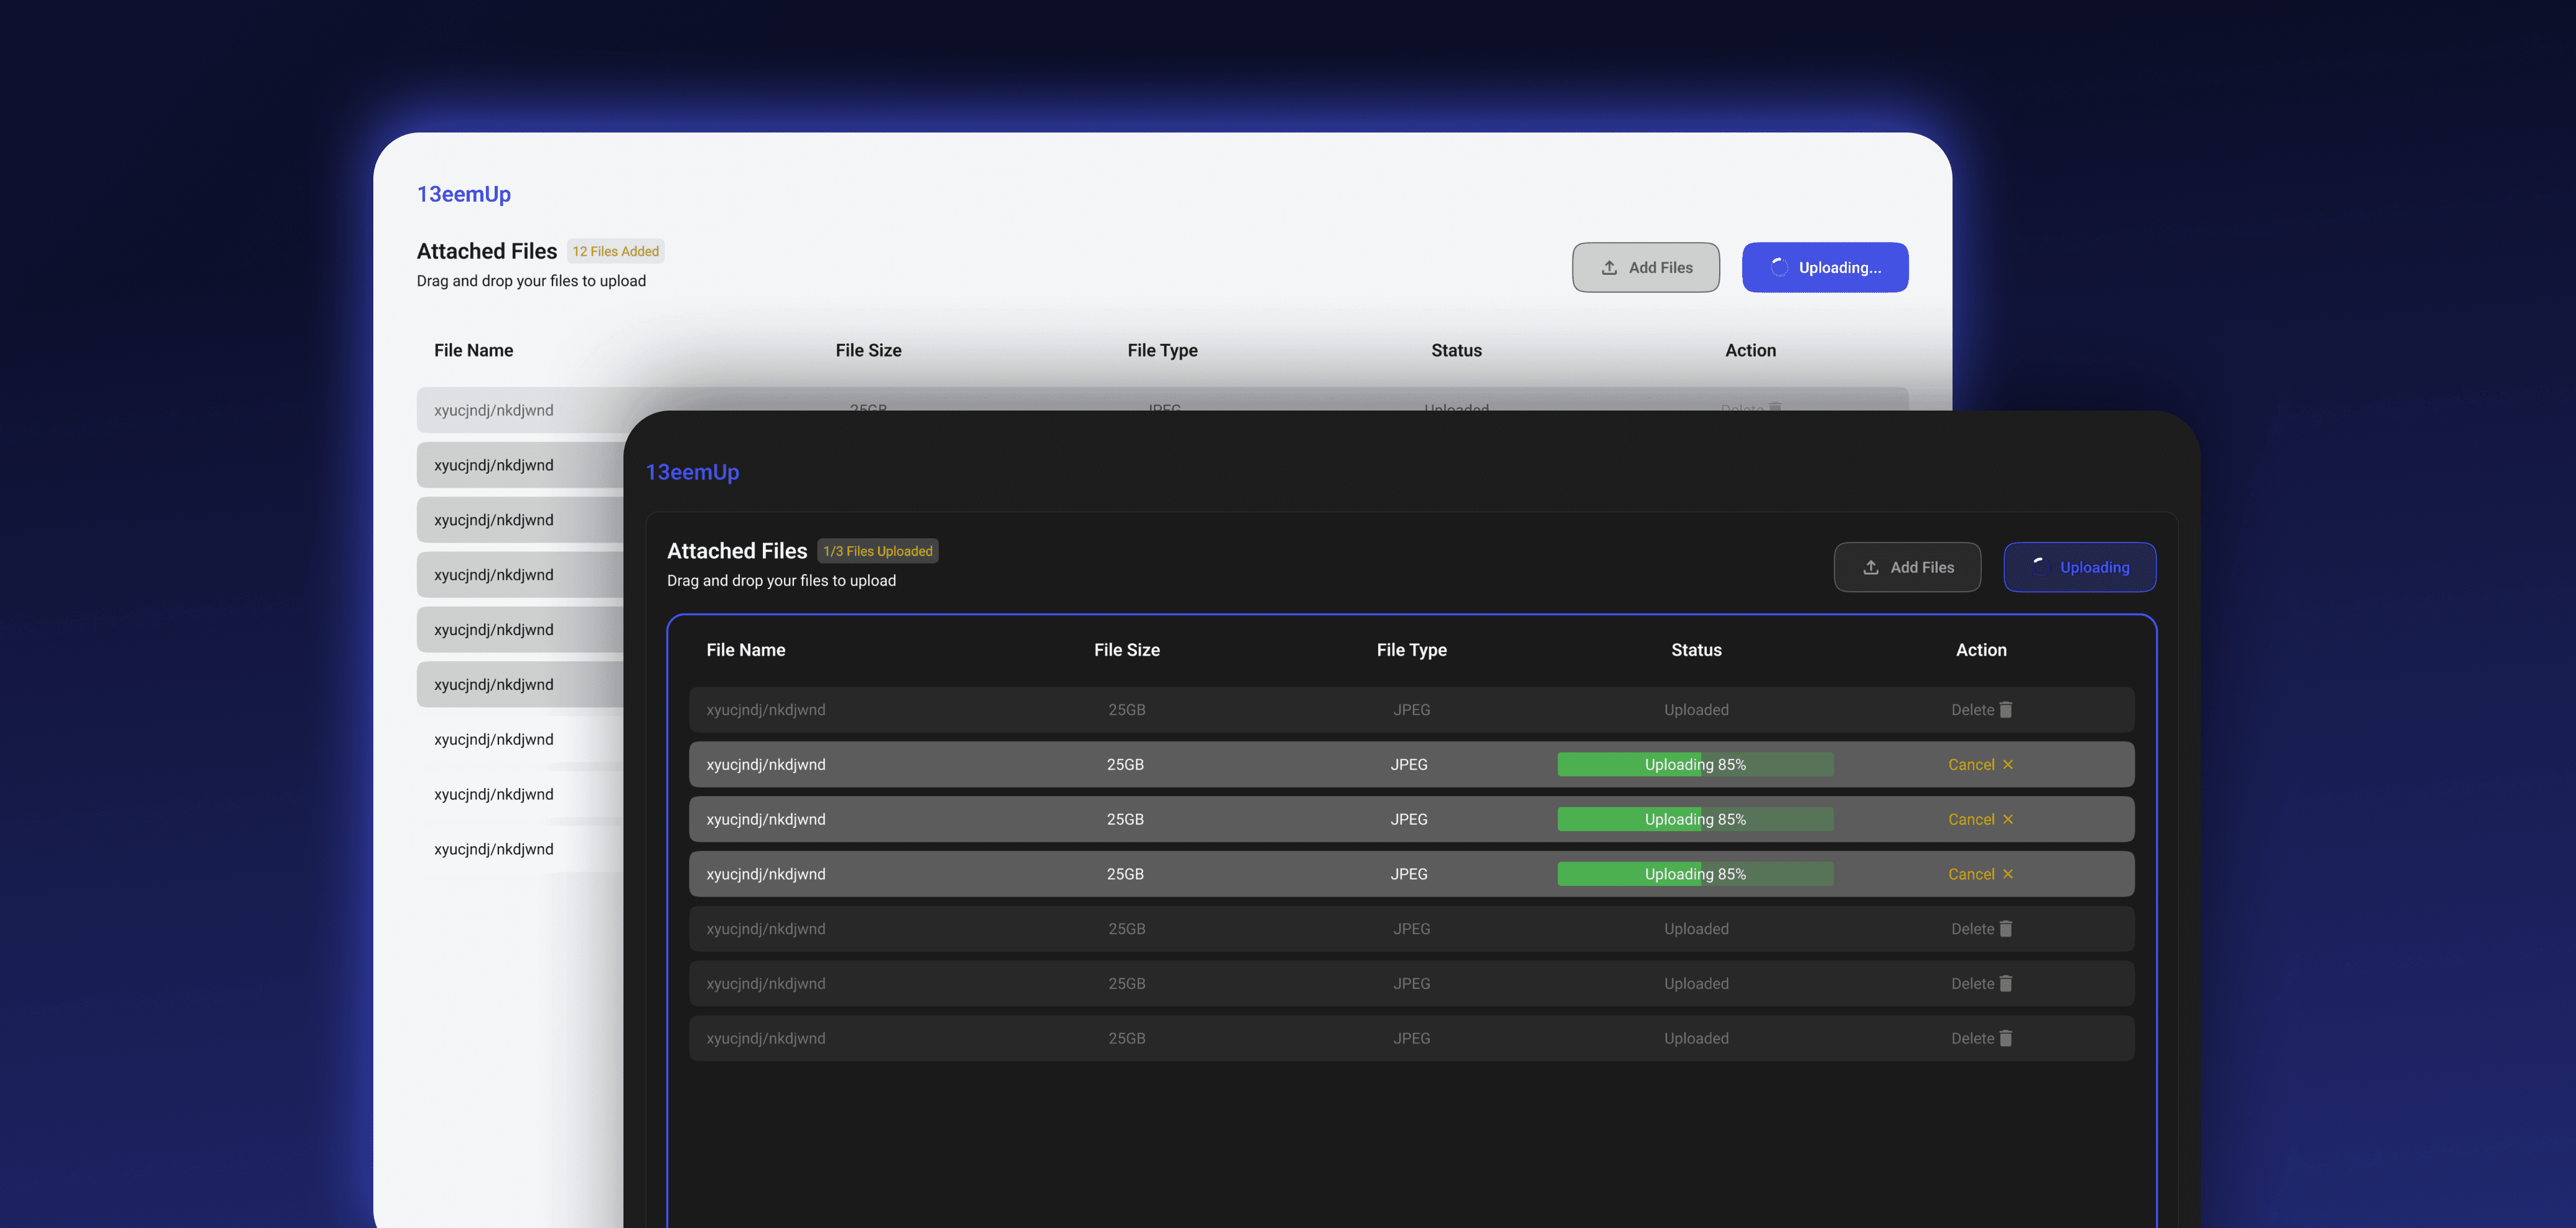This screenshot has height=1228, width=2576.
Task: Click the 1/3 Files Uploaded badge
Action: (877, 551)
